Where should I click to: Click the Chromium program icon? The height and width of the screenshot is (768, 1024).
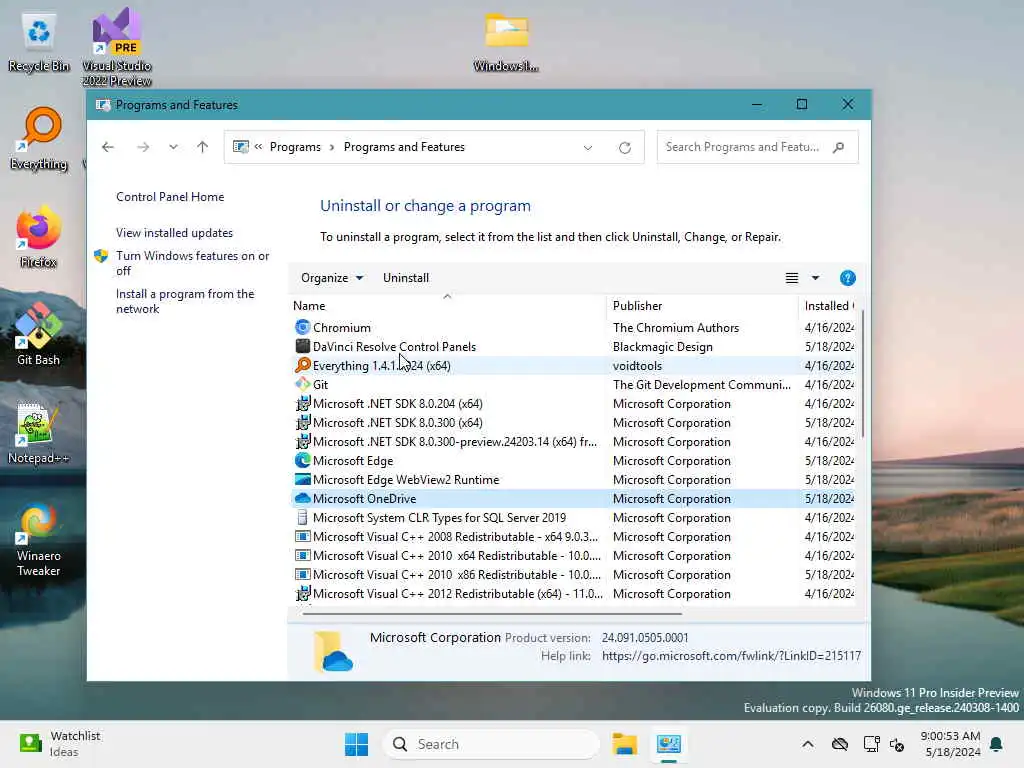[x=302, y=327]
